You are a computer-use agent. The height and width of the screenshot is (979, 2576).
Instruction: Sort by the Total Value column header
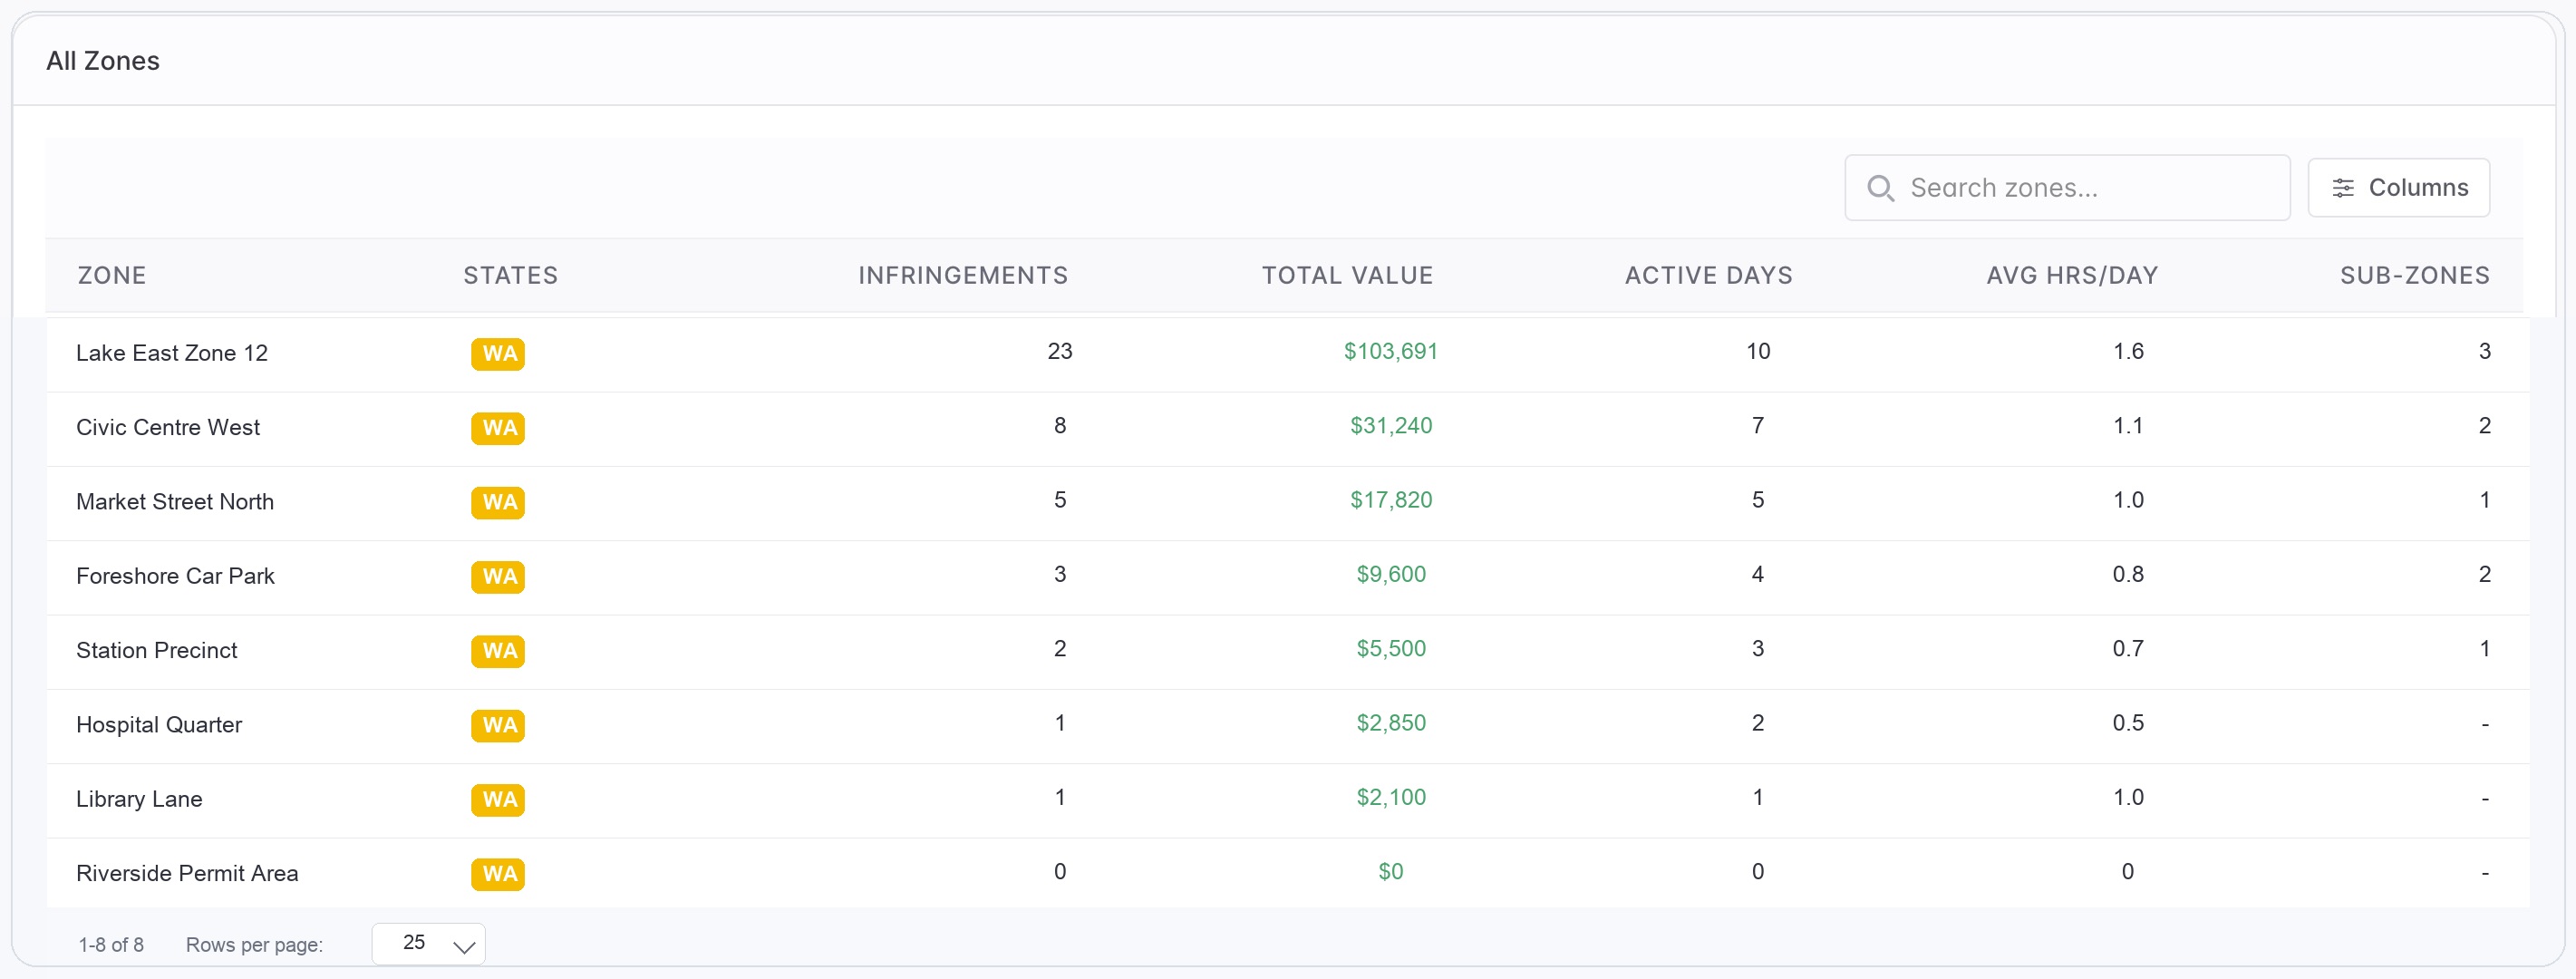(1347, 276)
